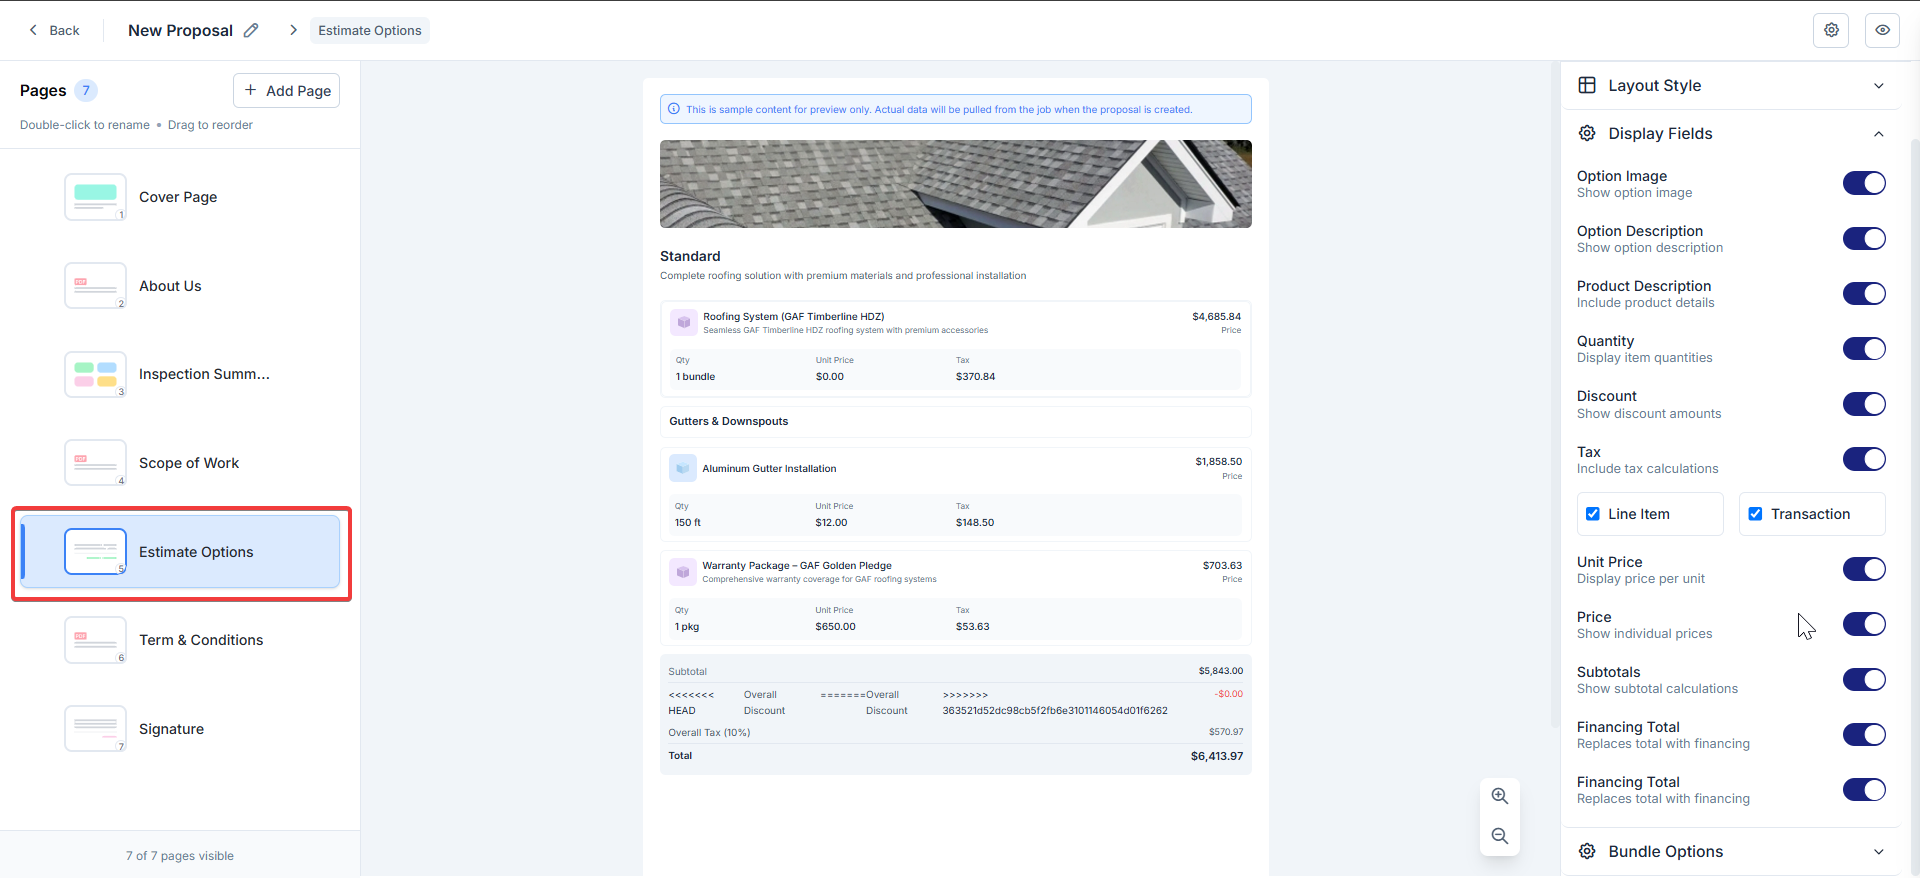
Task: Toggle Discount display switch
Action: [x=1864, y=404]
